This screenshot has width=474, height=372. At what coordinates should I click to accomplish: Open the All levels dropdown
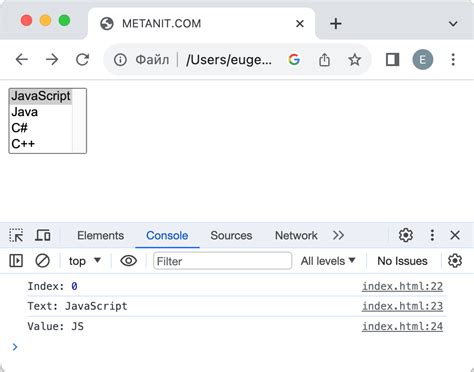[328, 261]
